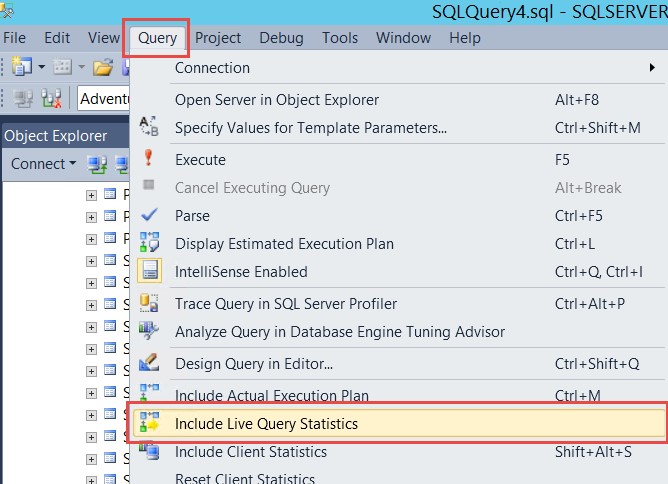Open the Query menu

[157, 38]
